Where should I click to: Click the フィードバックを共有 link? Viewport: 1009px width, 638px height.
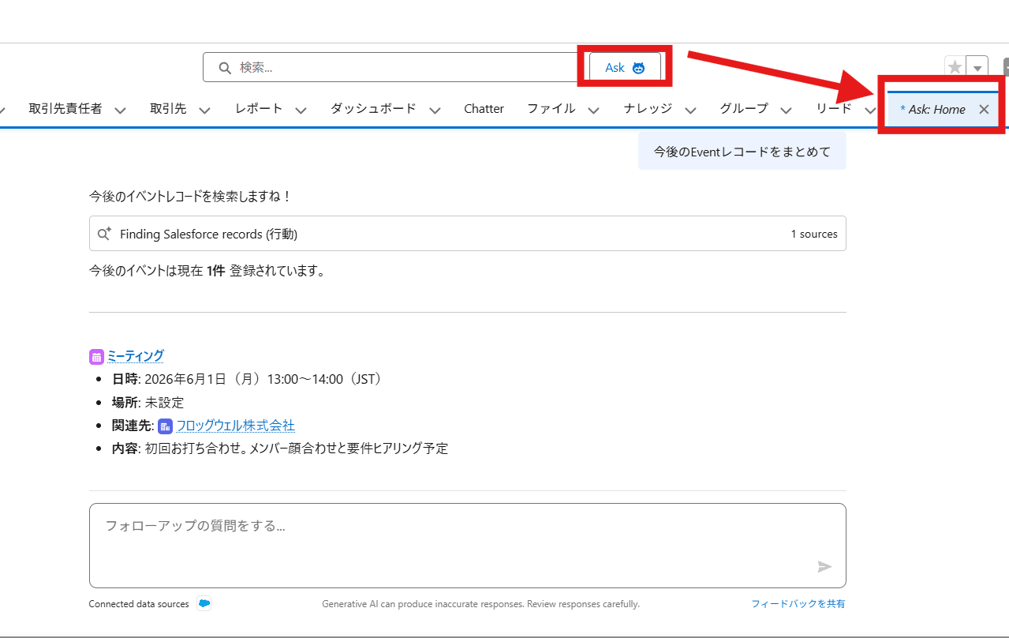point(798,604)
